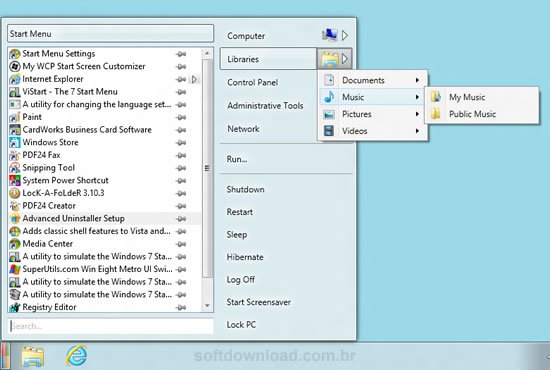Click the ViStart icon in the list
550x370 pixels.
click(15, 92)
